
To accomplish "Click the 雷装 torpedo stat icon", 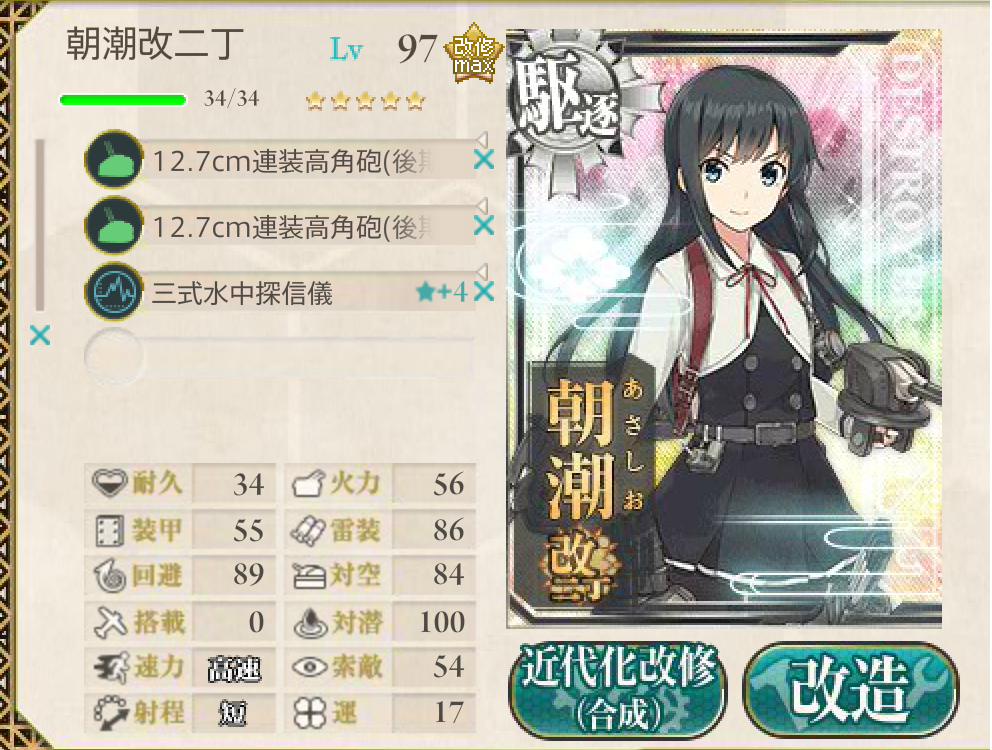I will coord(308,530).
